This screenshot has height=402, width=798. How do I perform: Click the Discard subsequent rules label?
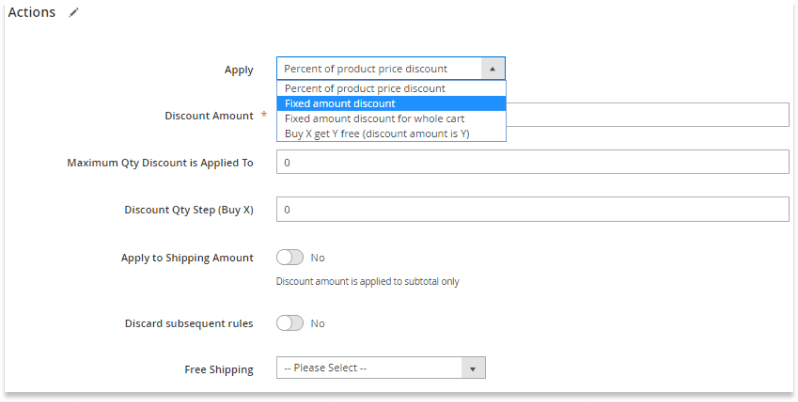[189, 324]
